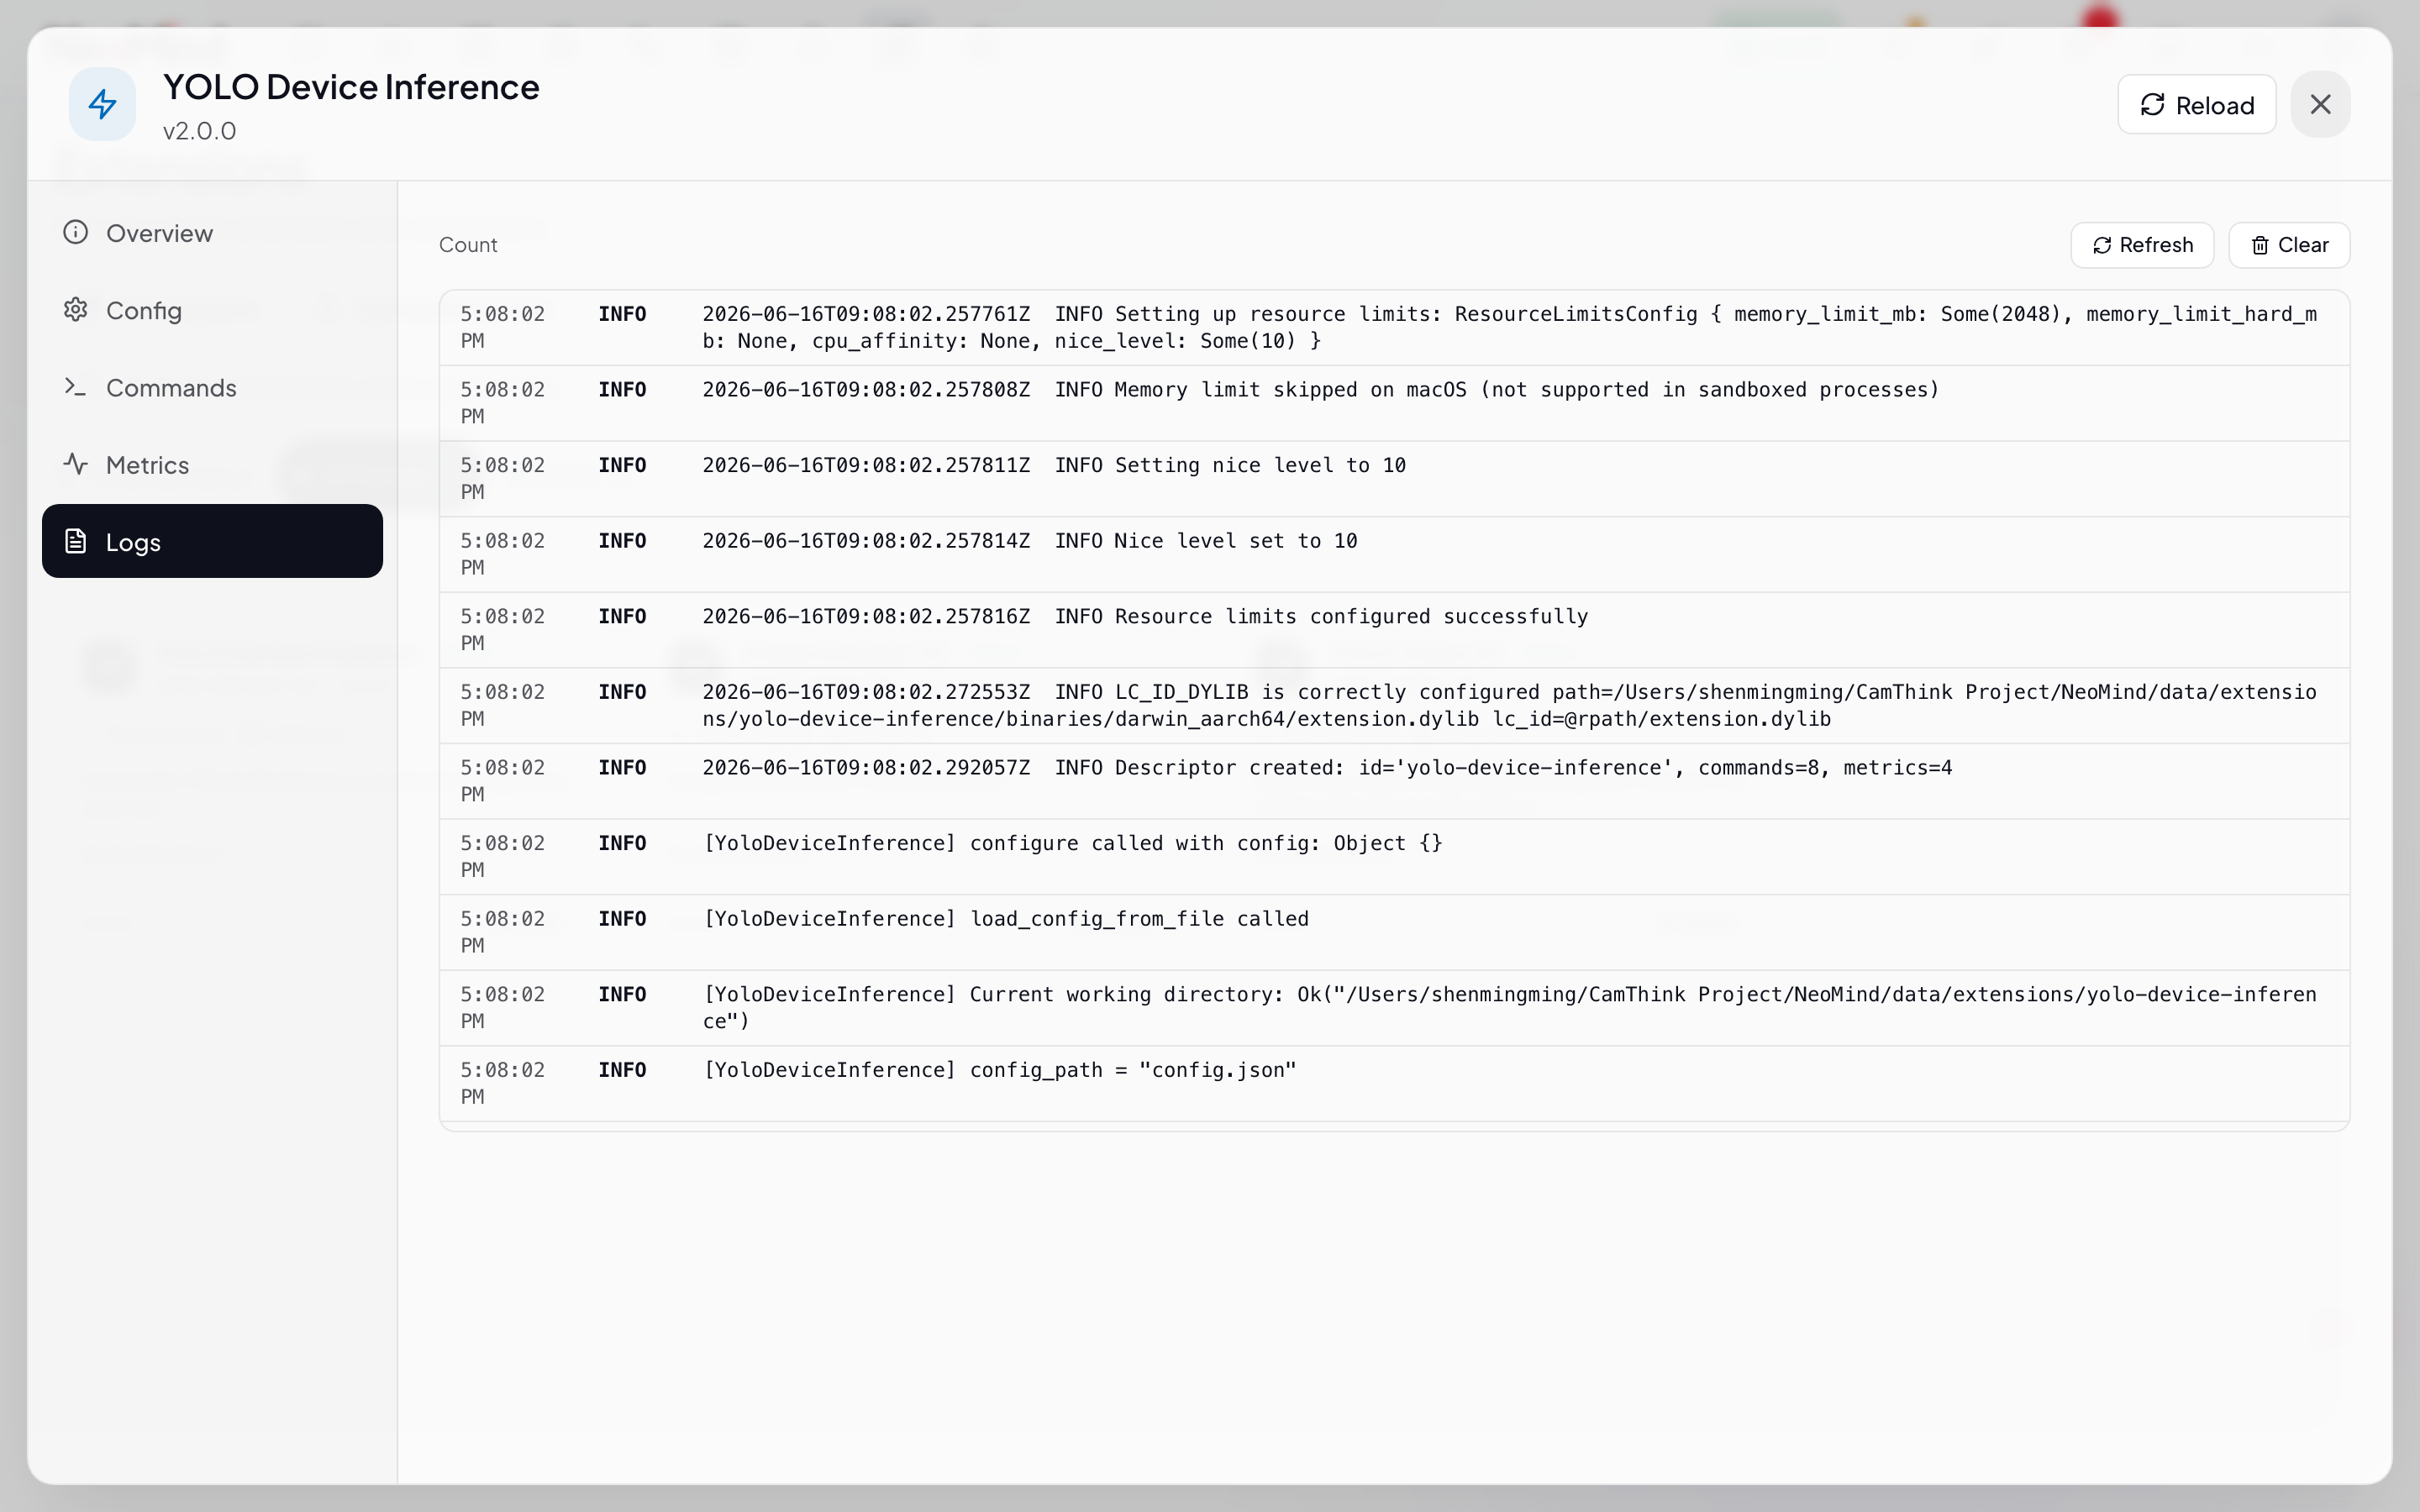The image size is (2420, 1512).
Task: Click the Config gear icon
Action: point(76,310)
